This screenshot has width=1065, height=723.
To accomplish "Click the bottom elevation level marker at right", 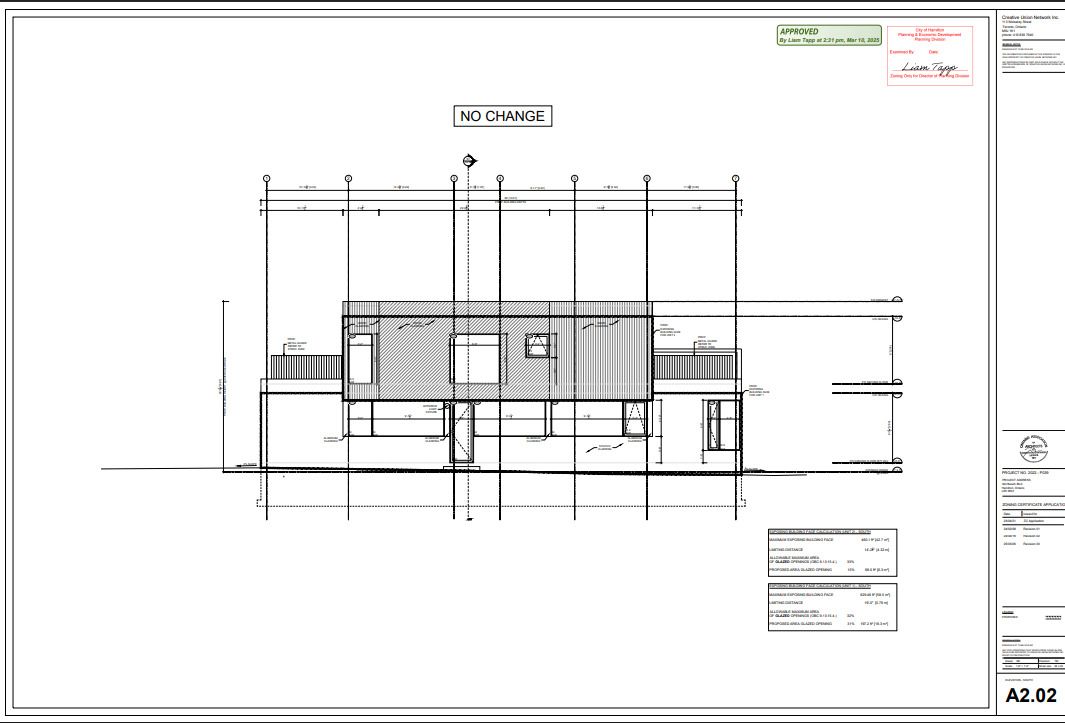I will tap(897, 471).
